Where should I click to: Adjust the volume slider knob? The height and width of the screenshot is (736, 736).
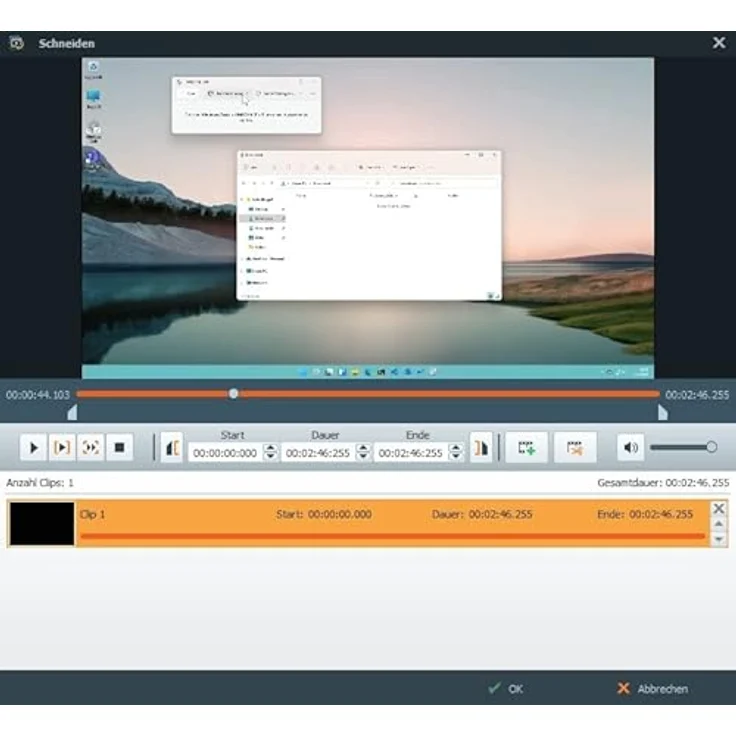coord(712,447)
